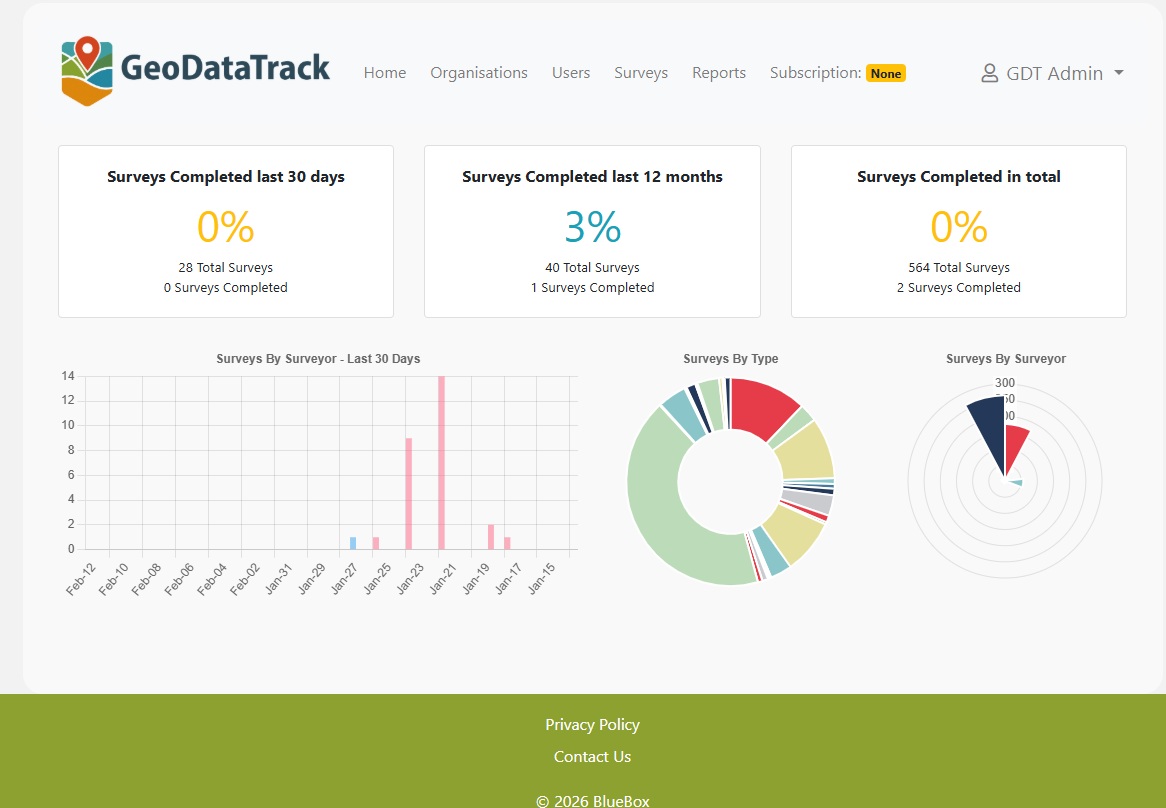Select Surveys in the top navigation
Screen dimensions: 1166x808
point(641,72)
